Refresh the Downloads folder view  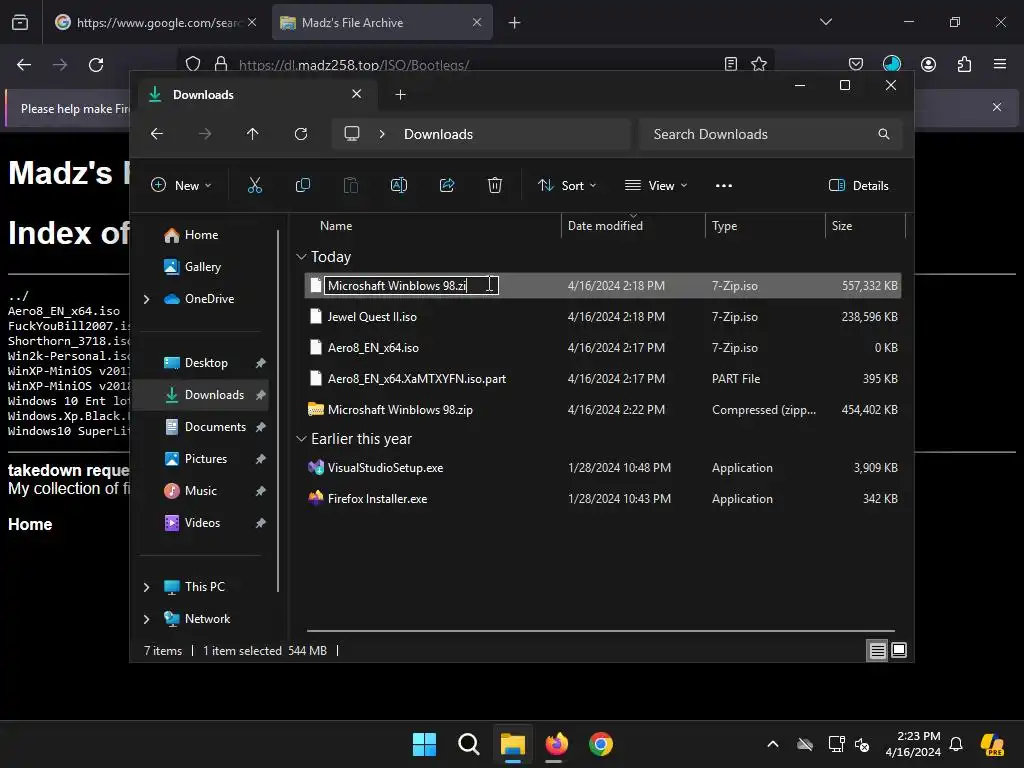(x=301, y=134)
